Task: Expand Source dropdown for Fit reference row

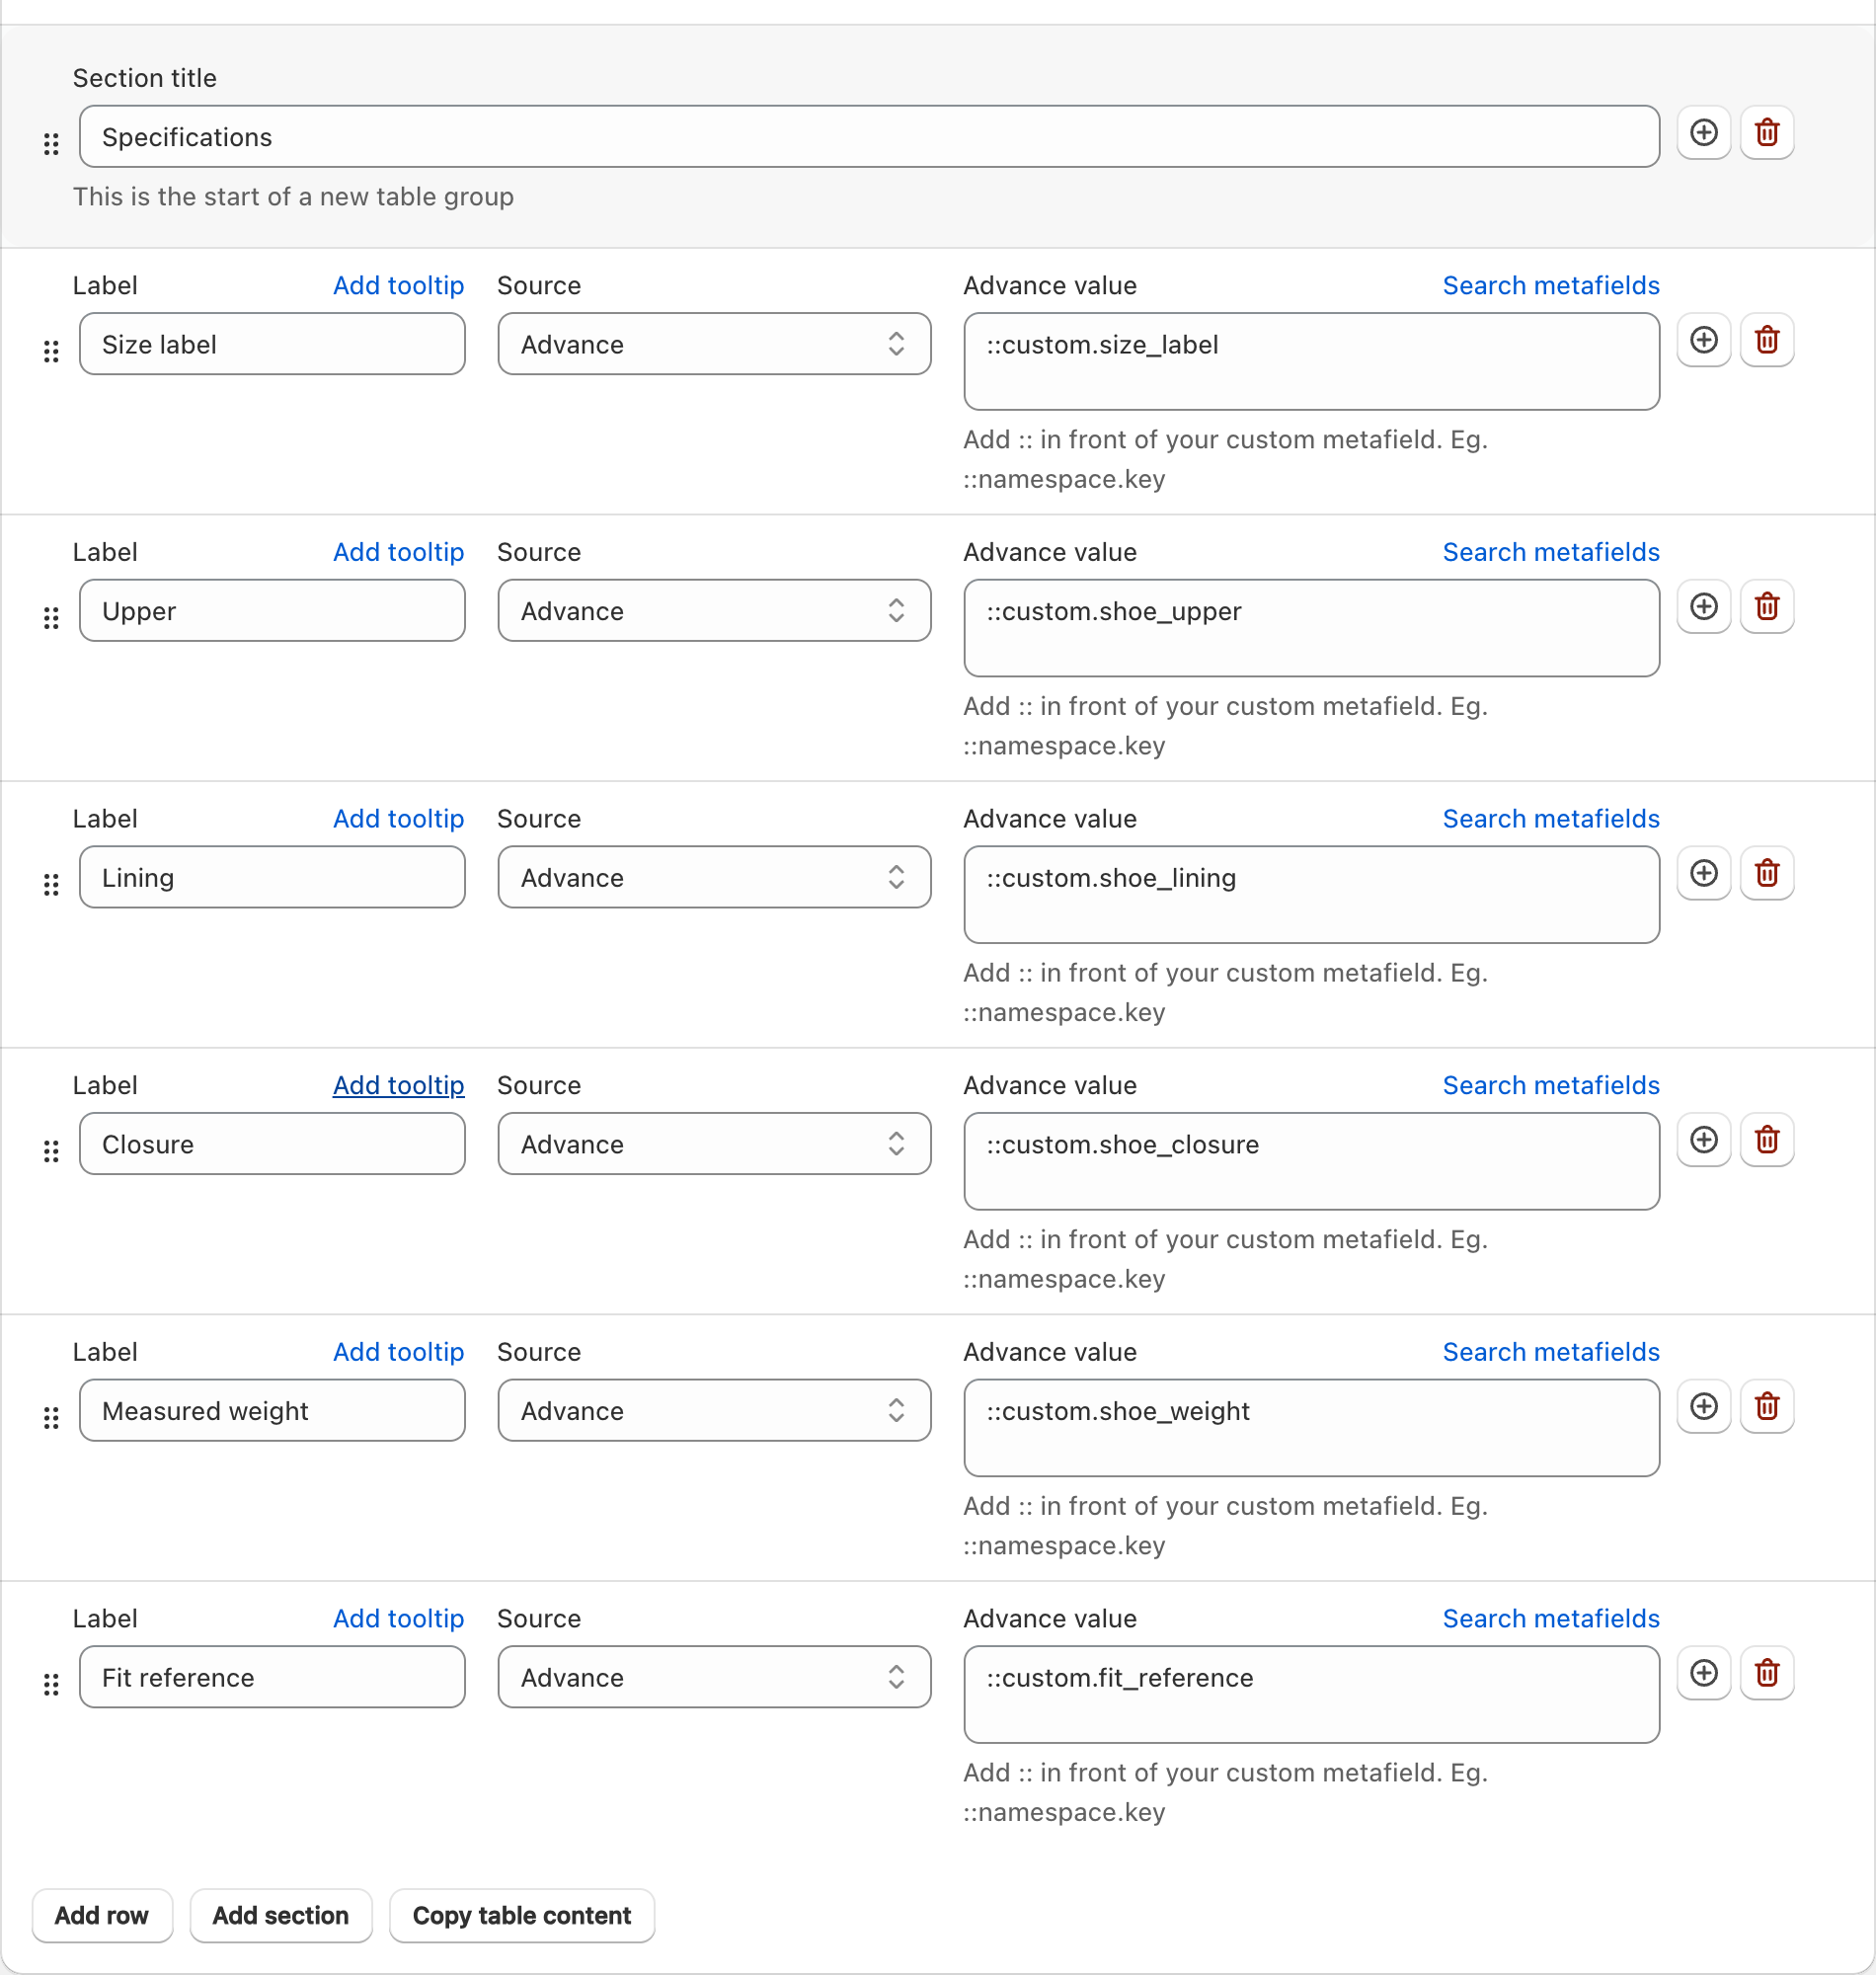Action: click(x=714, y=1678)
